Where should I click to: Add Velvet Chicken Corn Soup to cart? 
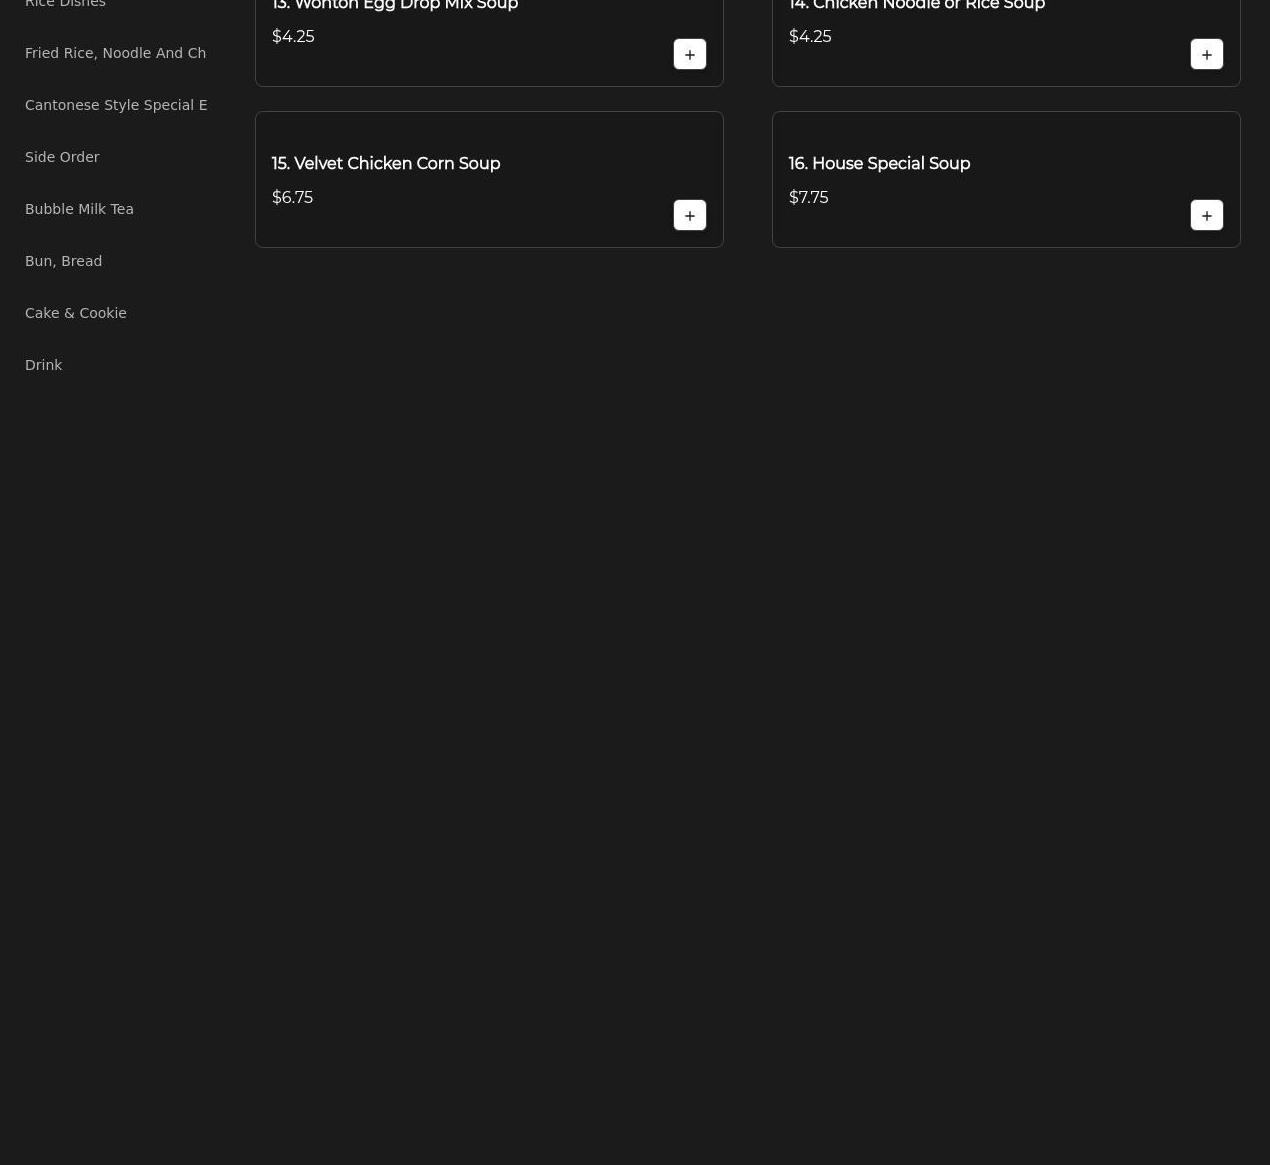(x=689, y=215)
